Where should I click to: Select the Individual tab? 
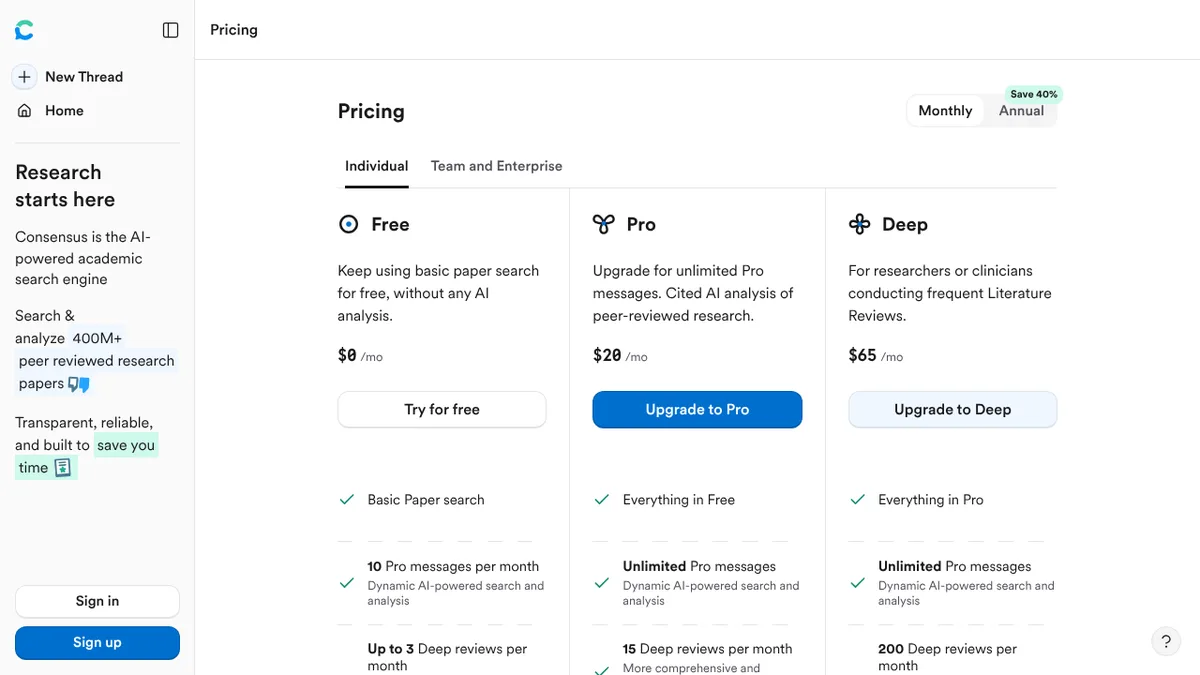(377, 166)
